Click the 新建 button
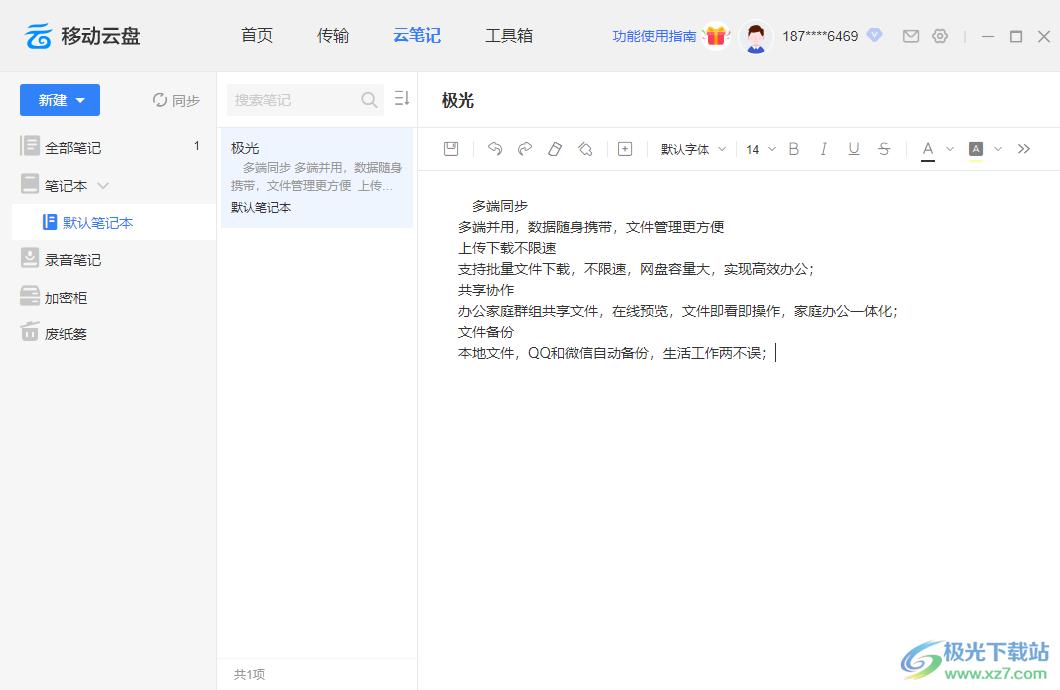 [x=60, y=100]
